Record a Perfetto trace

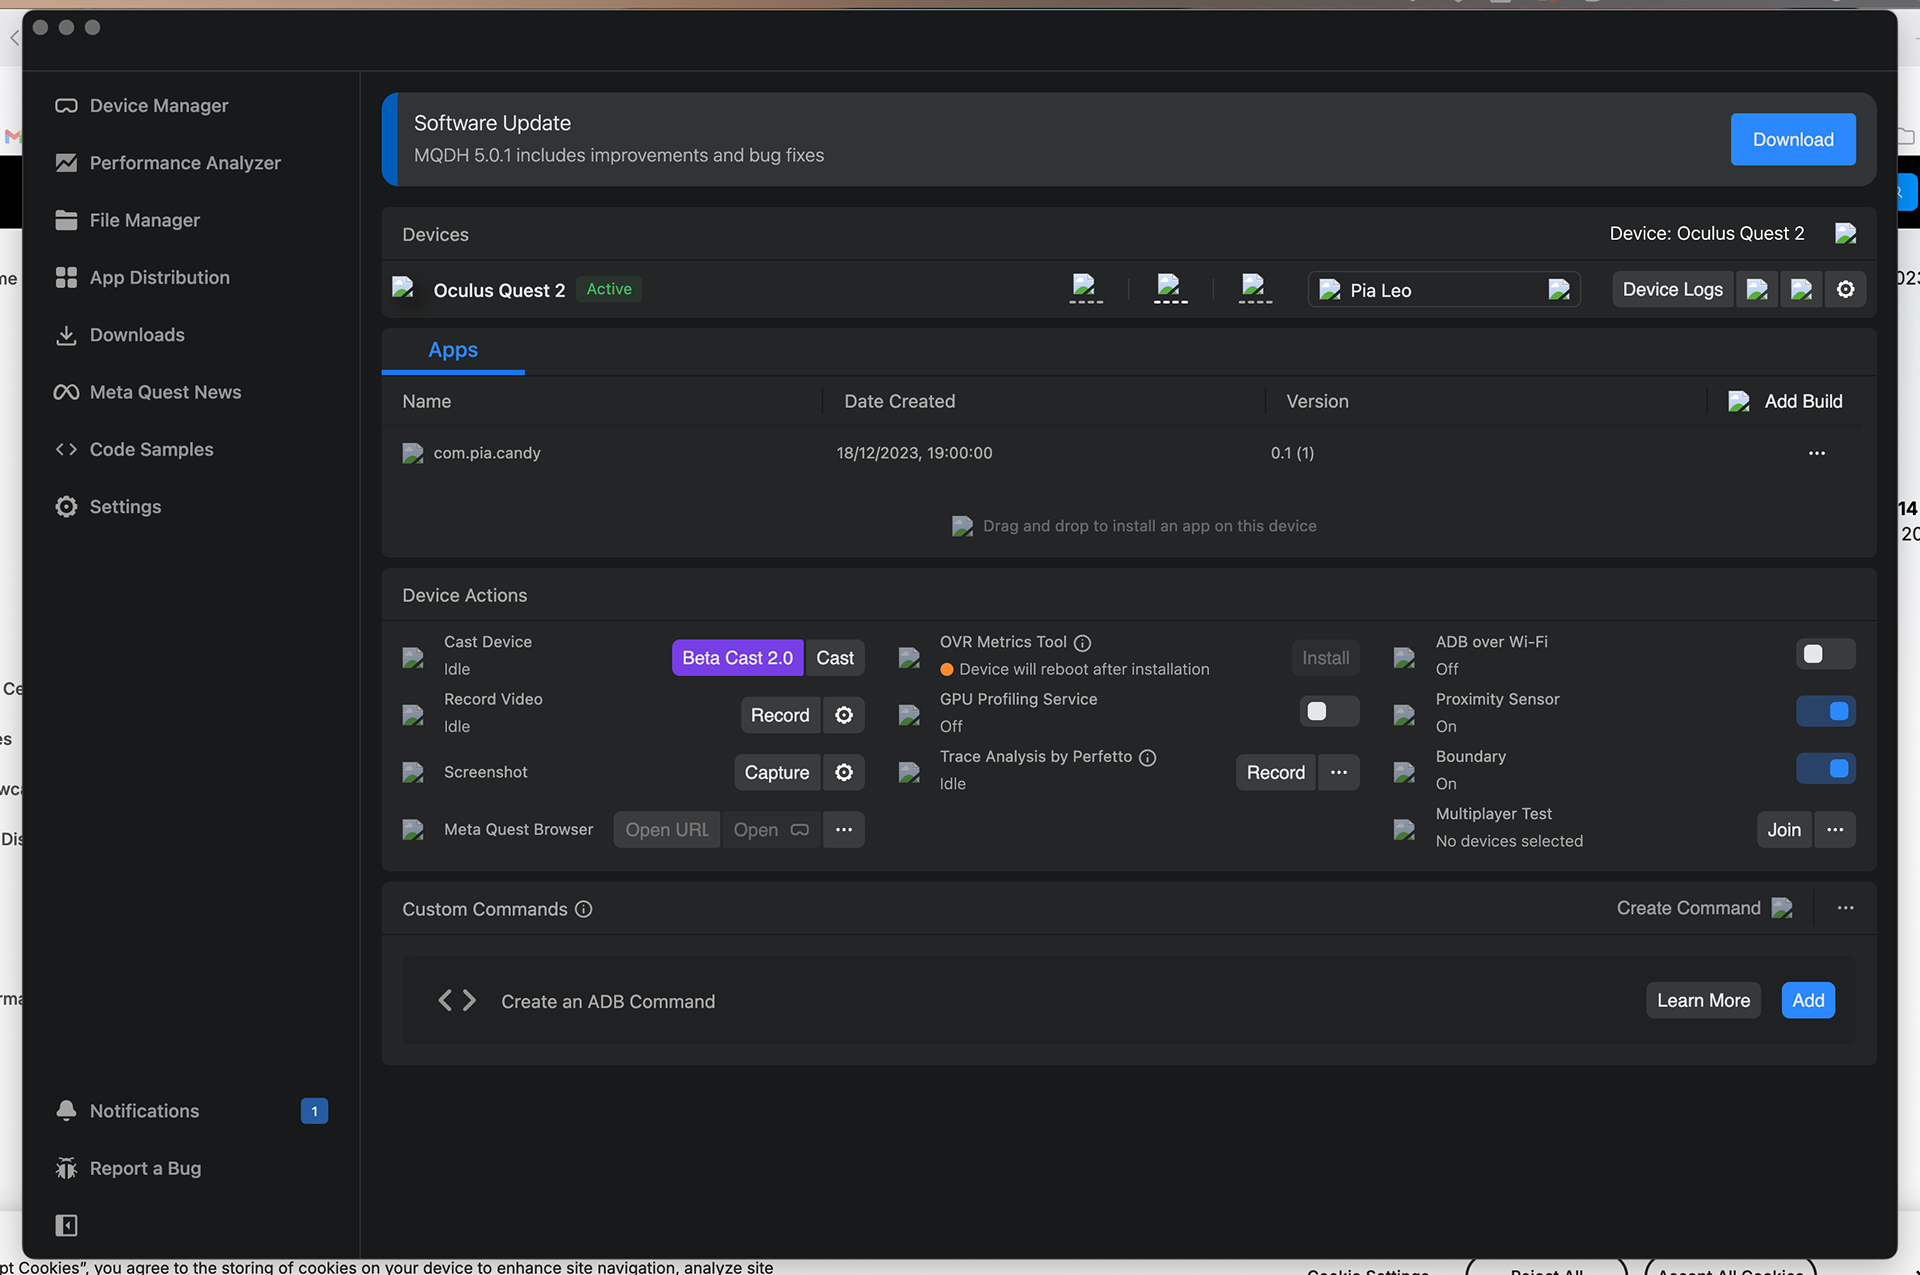click(1275, 772)
